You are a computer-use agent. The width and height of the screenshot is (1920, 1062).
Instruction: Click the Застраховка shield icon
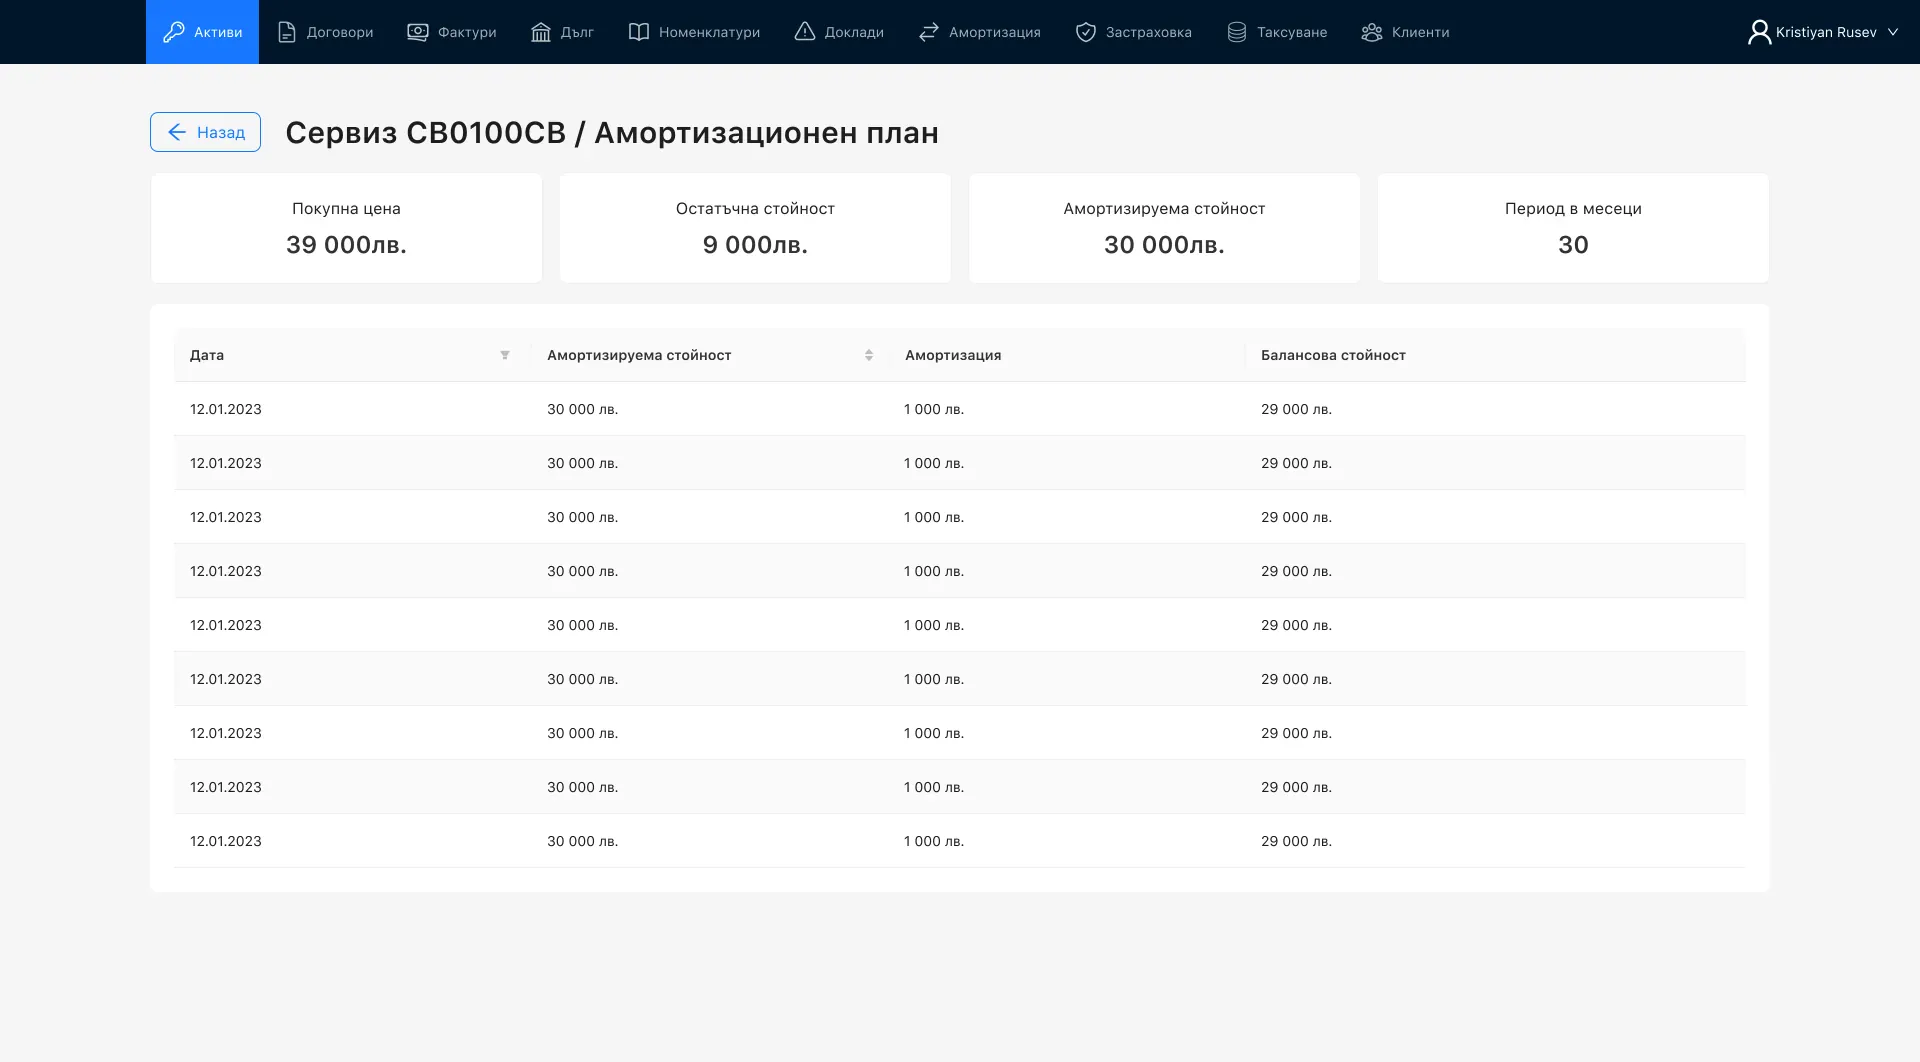(x=1086, y=32)
